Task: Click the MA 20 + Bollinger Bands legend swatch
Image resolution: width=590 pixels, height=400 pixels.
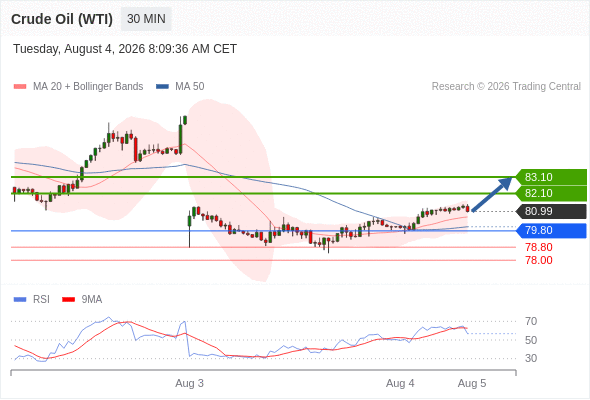Action: [20, 87]
